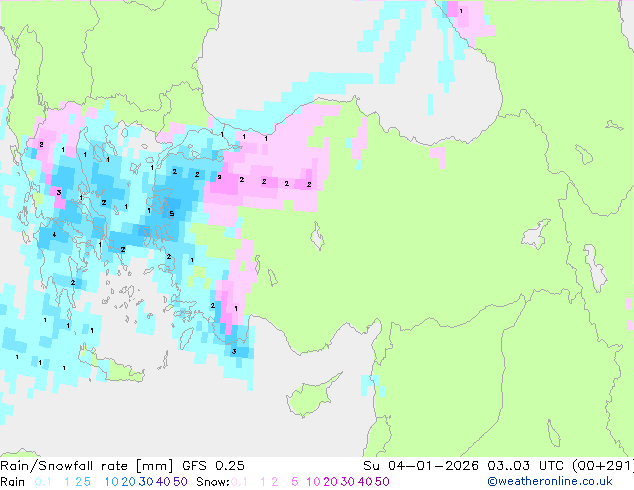This screenshot has width=634, height=490.
Task: Select the Rain legend 40 value
Action: click(x=163, y=482)
